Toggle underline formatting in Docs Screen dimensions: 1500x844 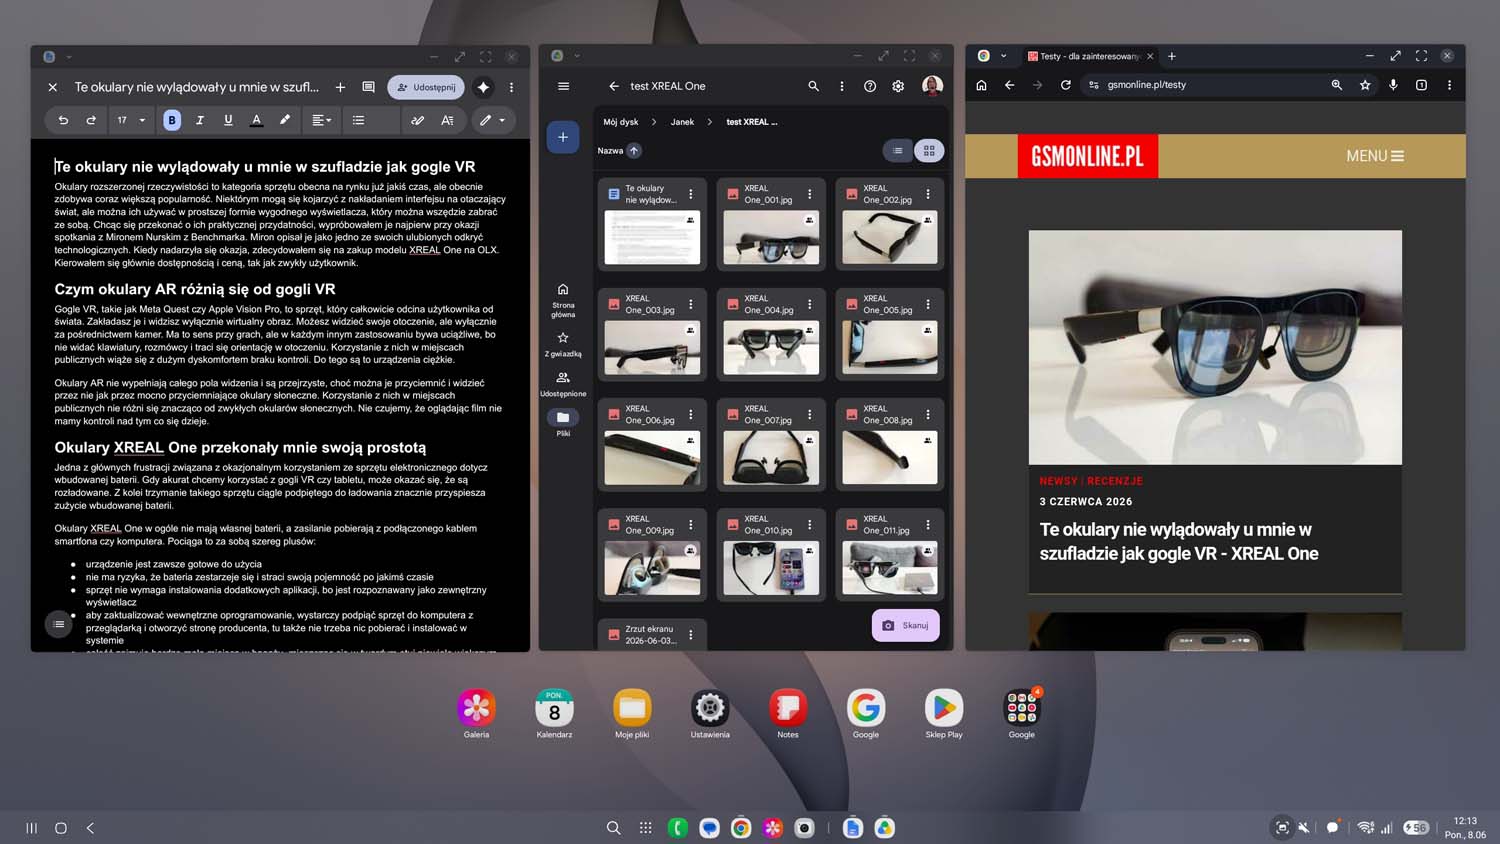(228, 120)
